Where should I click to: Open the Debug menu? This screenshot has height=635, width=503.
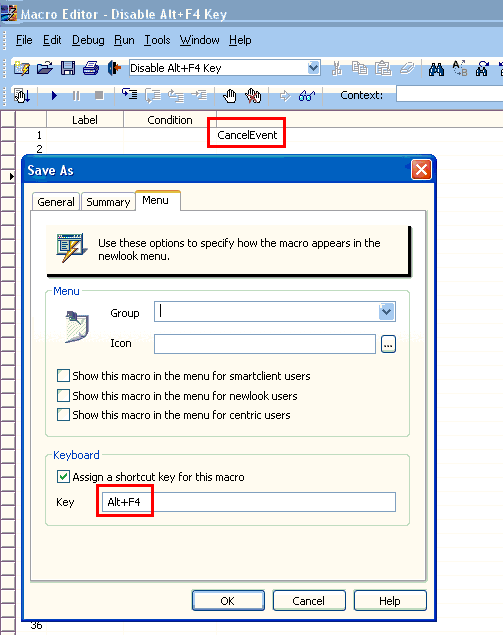(88, 40)
